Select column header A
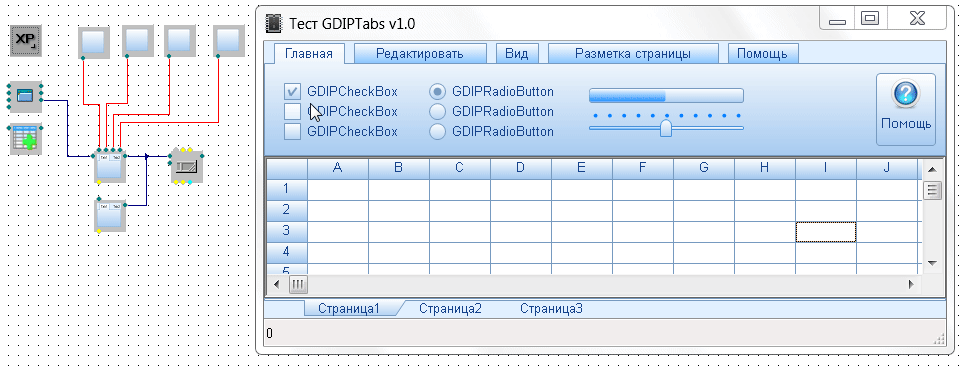Screen dimensions: 963x366 [x=338, y=168]
